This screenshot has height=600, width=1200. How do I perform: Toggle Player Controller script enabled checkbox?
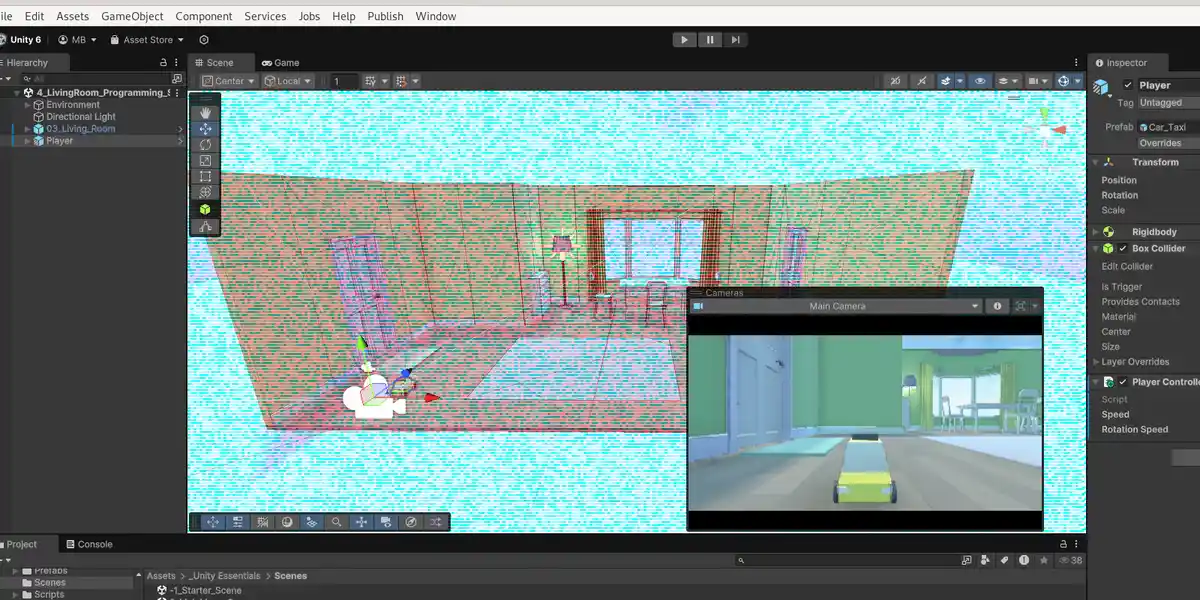pyautogui.click(x=1123, y=382)
